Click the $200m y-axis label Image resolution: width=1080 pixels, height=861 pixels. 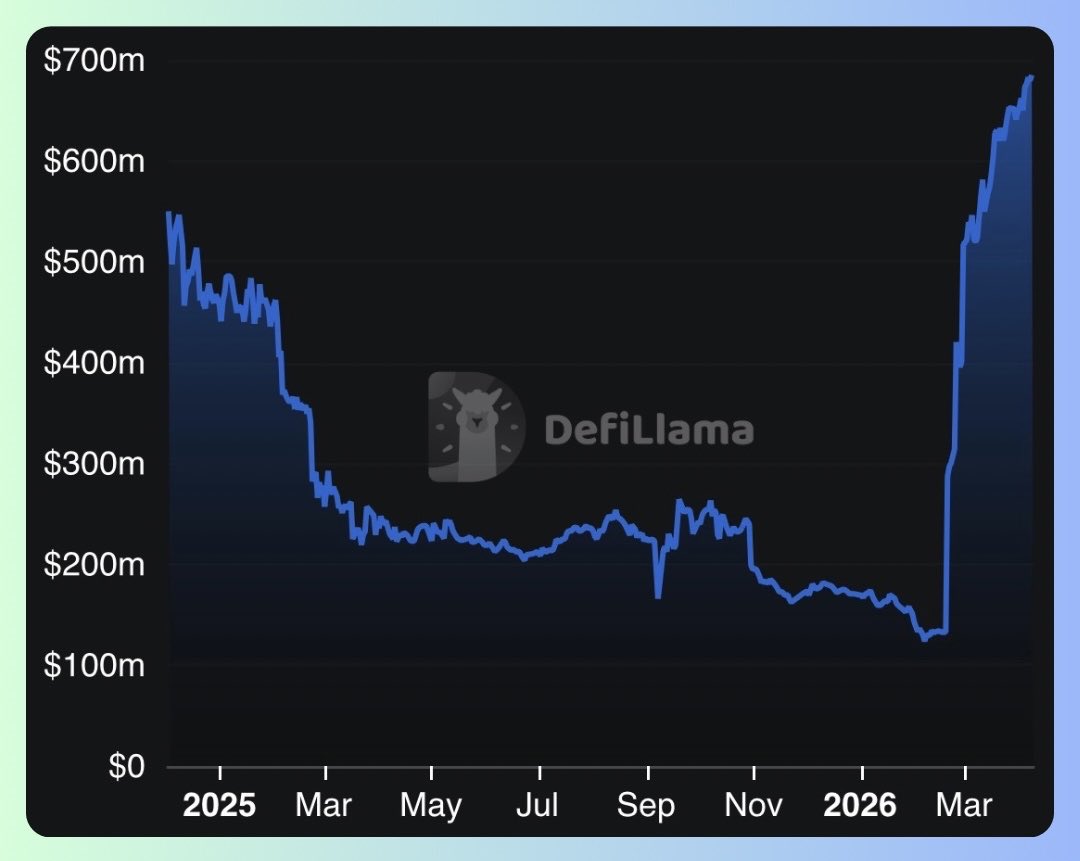94,565
